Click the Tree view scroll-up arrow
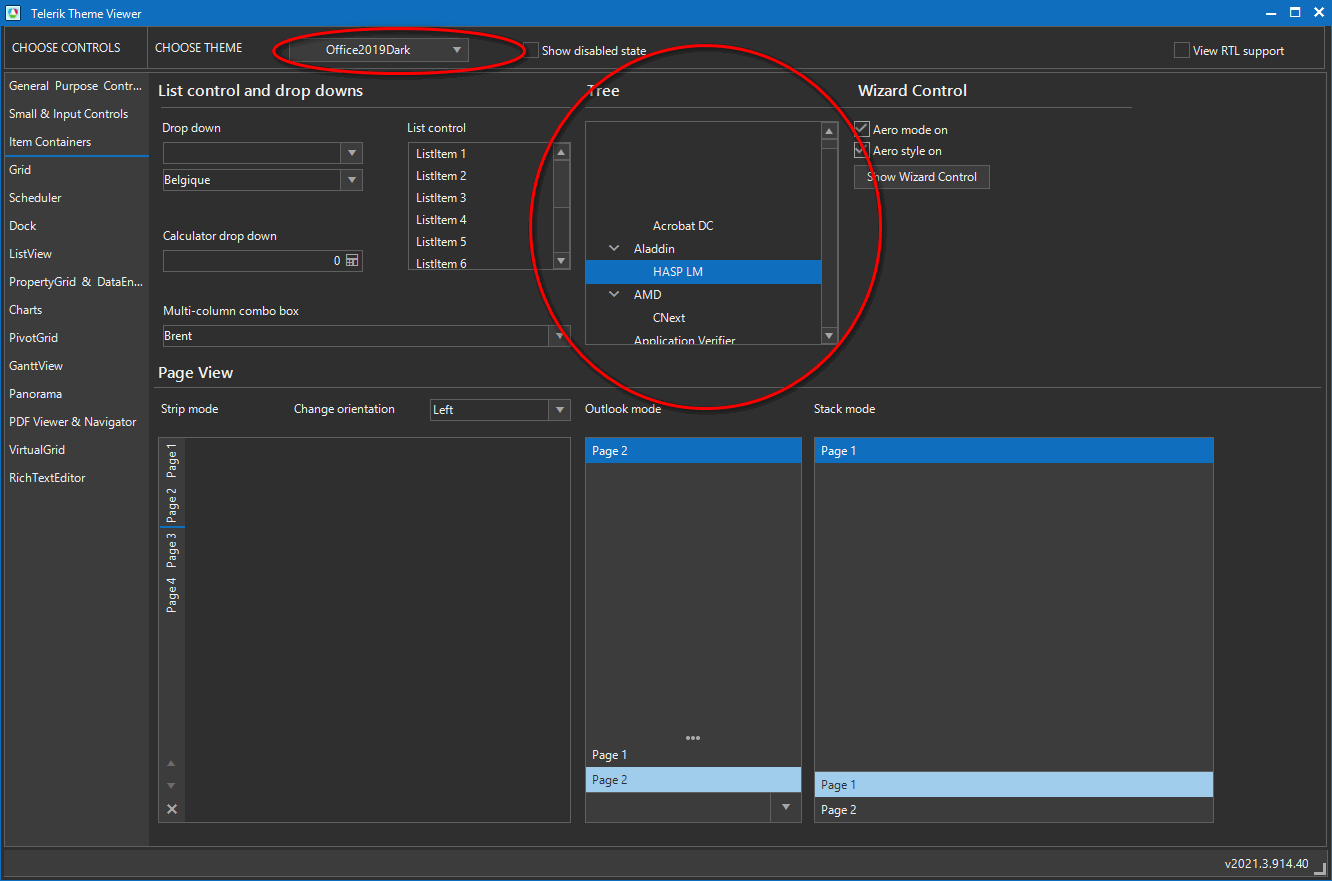The image size is (1332, 881). coord(829,131)
